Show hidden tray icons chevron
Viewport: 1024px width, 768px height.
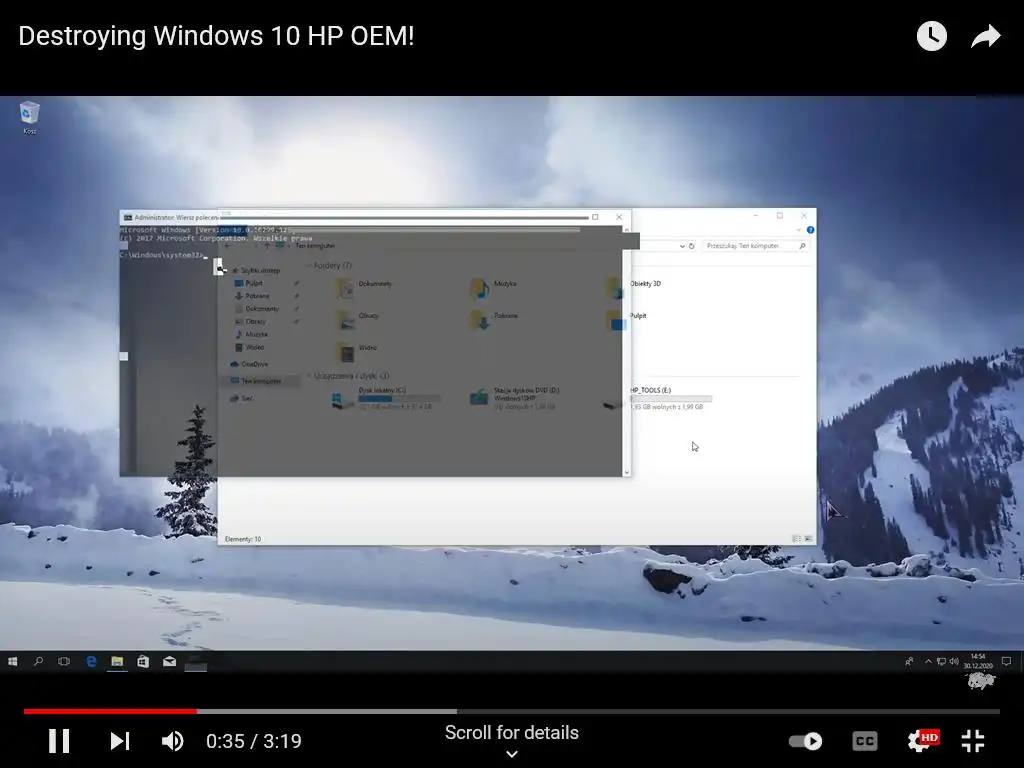tap(927, 662)
